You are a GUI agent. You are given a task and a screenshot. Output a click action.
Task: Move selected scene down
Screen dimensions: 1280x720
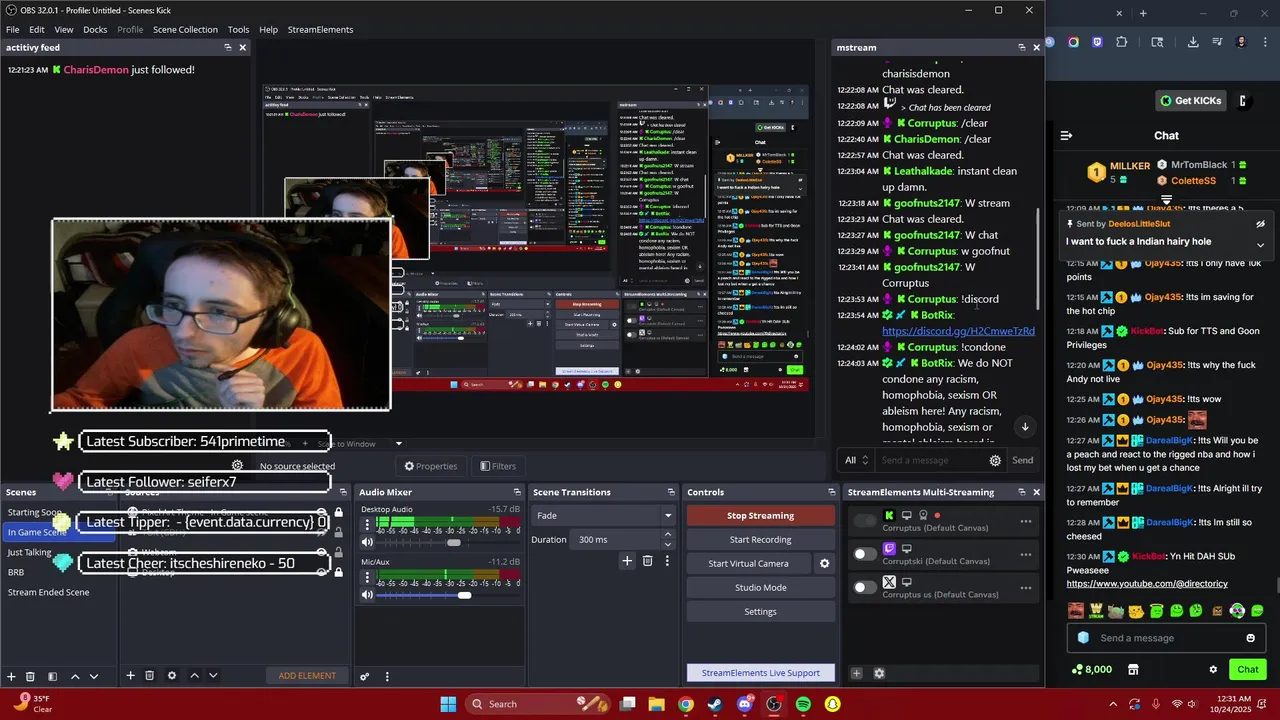click(x=94, y=676)
